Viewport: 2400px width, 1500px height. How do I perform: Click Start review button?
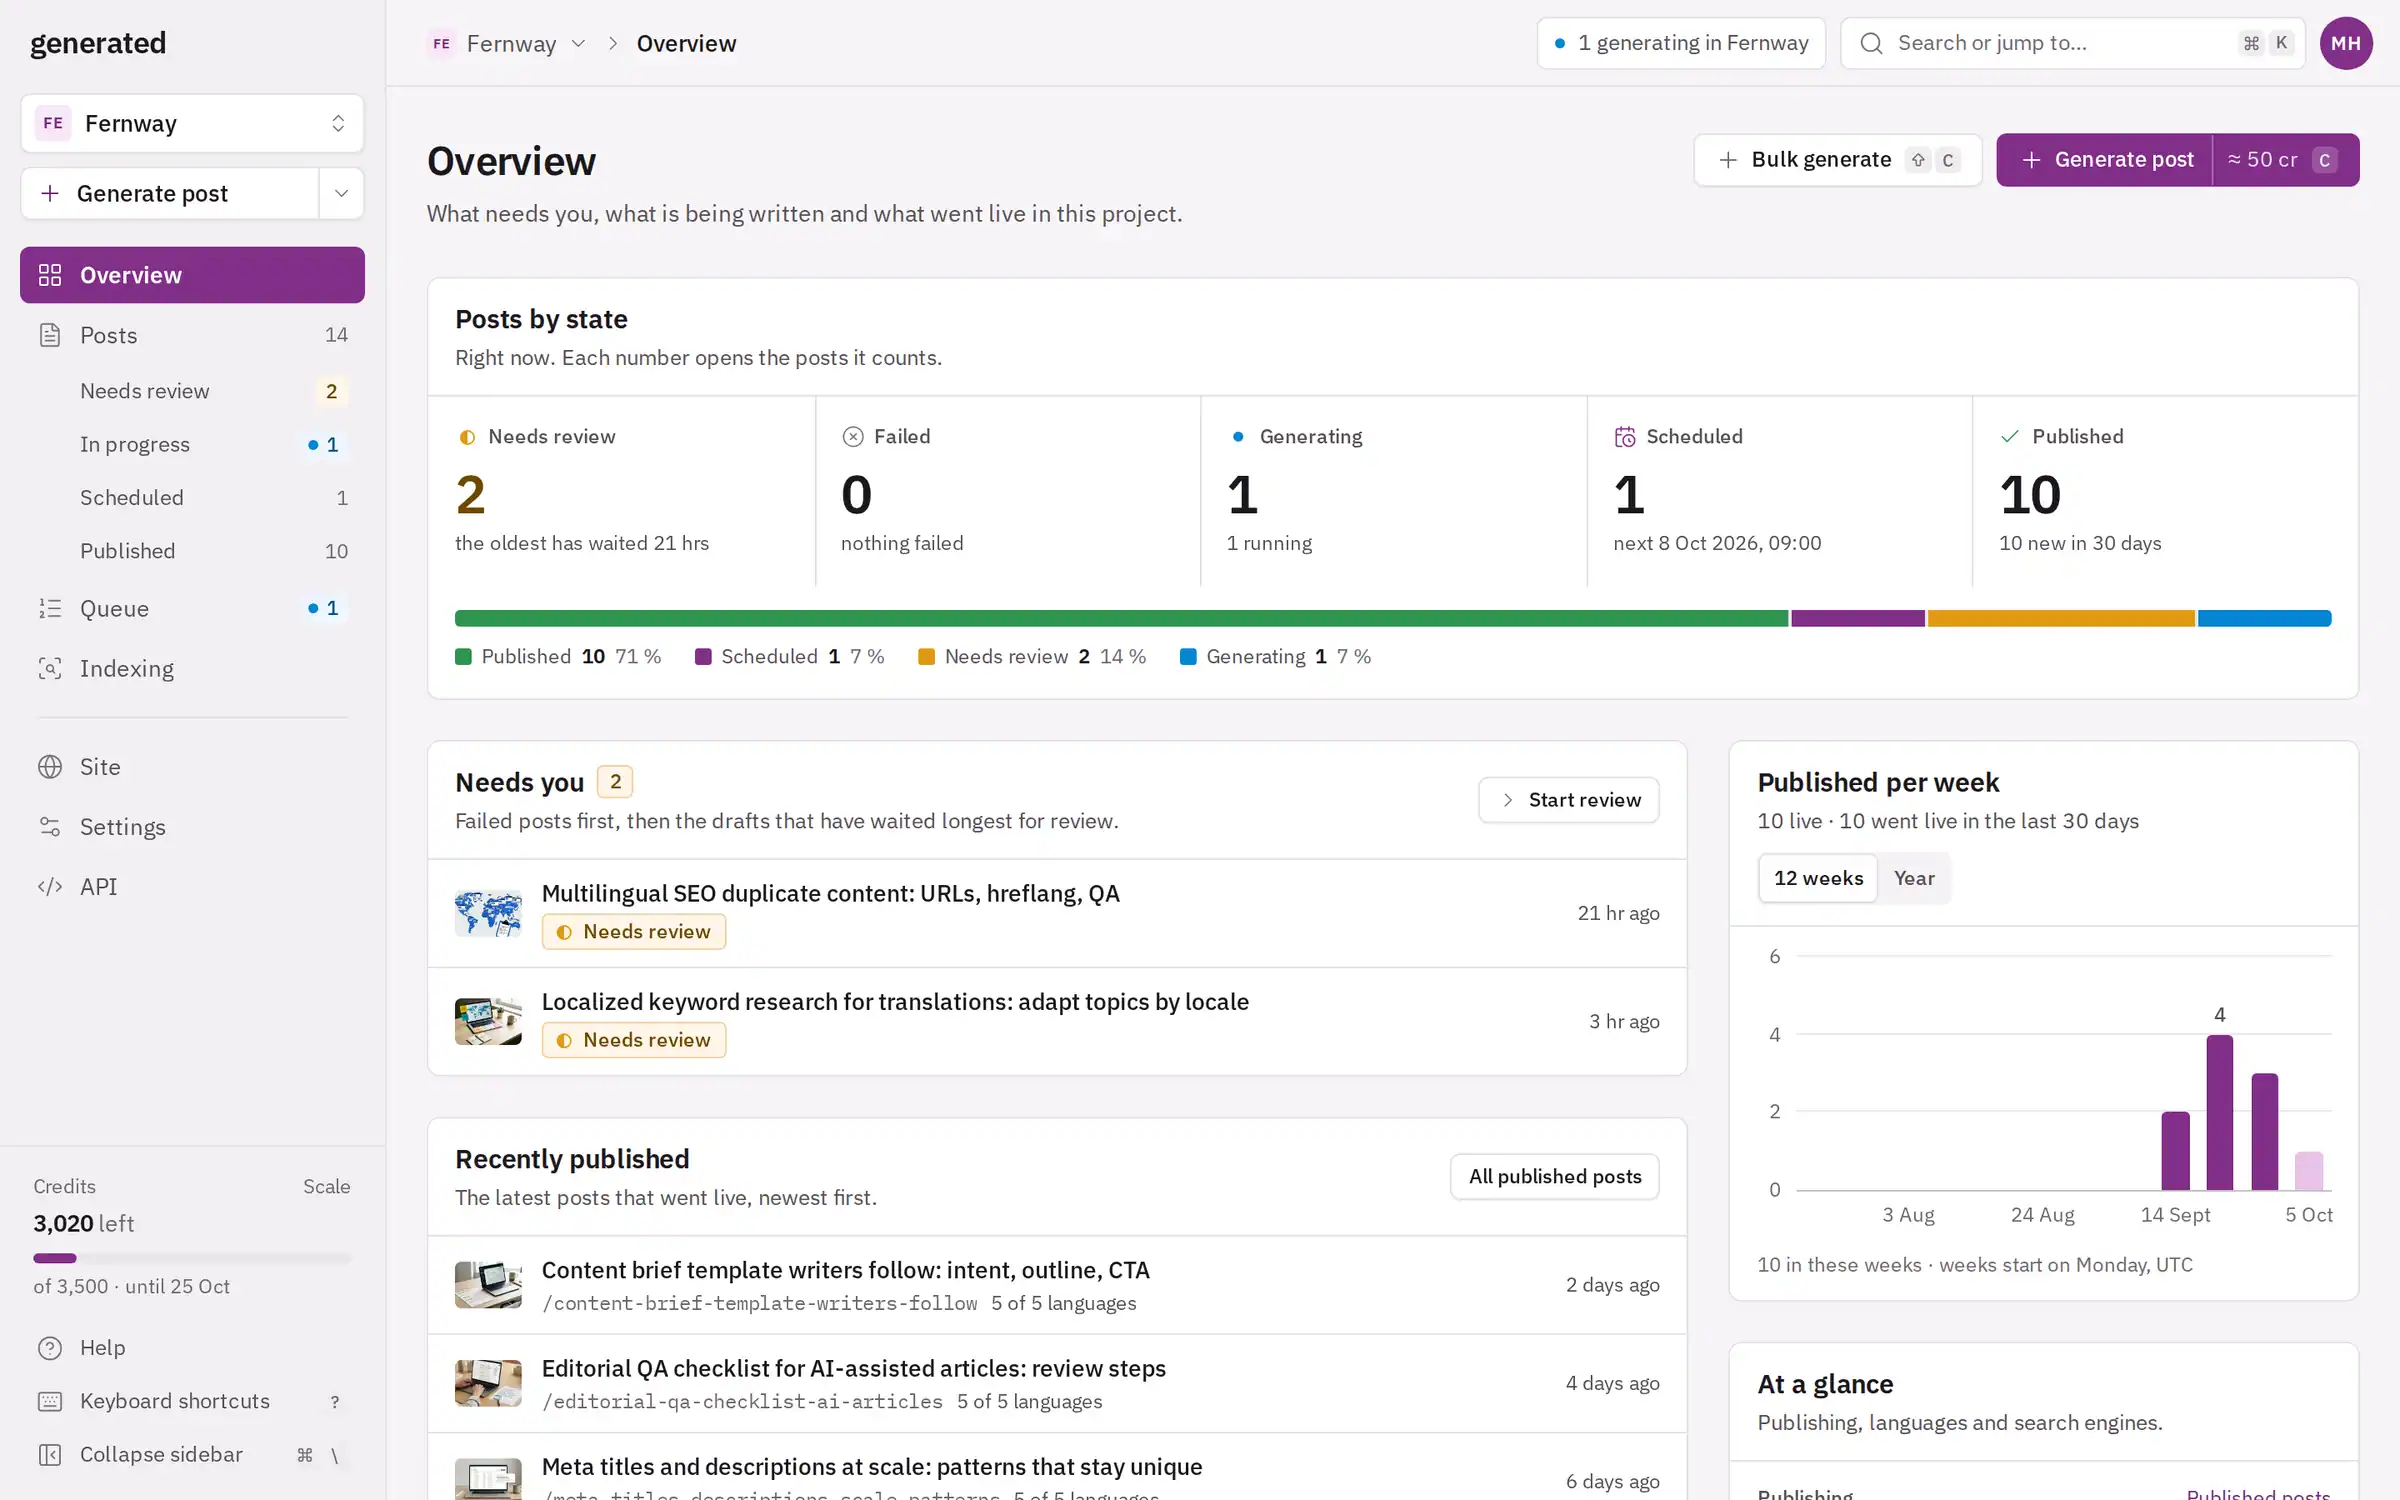pyautogui.click(x=1568, y=800)
